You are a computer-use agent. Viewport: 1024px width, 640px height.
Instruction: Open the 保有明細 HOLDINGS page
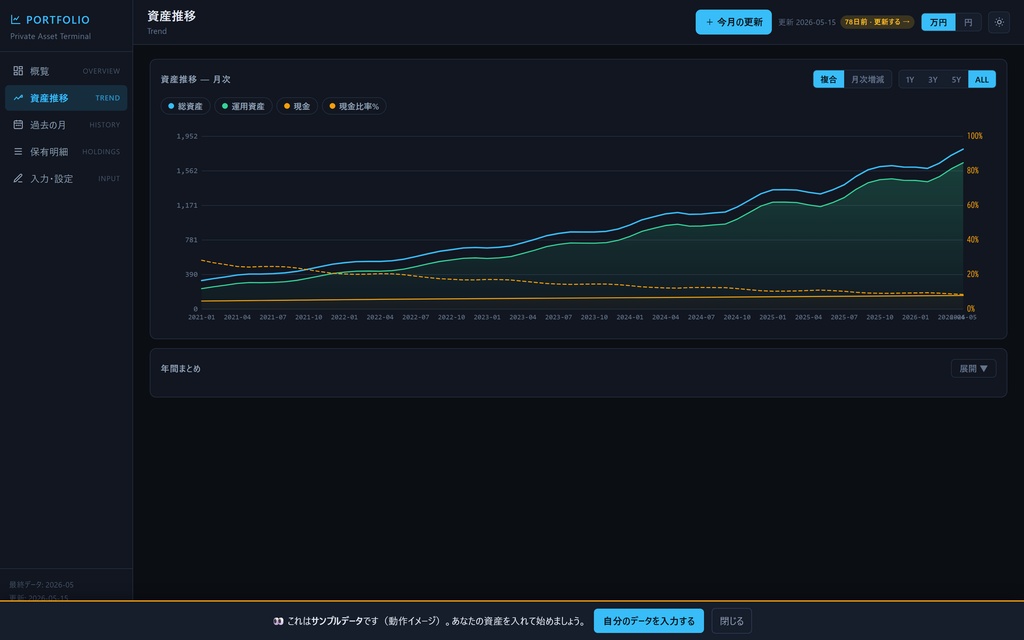pos(66,152)
